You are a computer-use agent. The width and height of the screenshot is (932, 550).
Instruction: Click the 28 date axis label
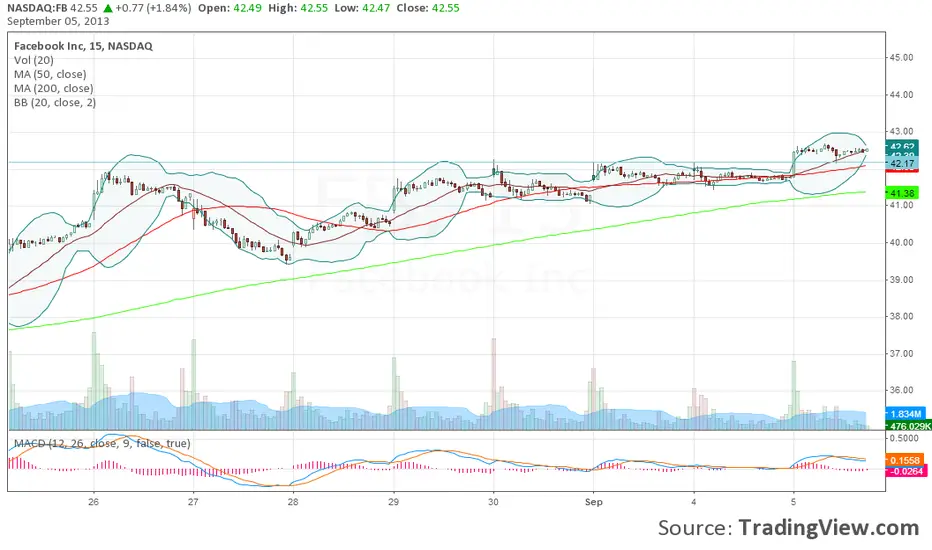pos(292,502)
